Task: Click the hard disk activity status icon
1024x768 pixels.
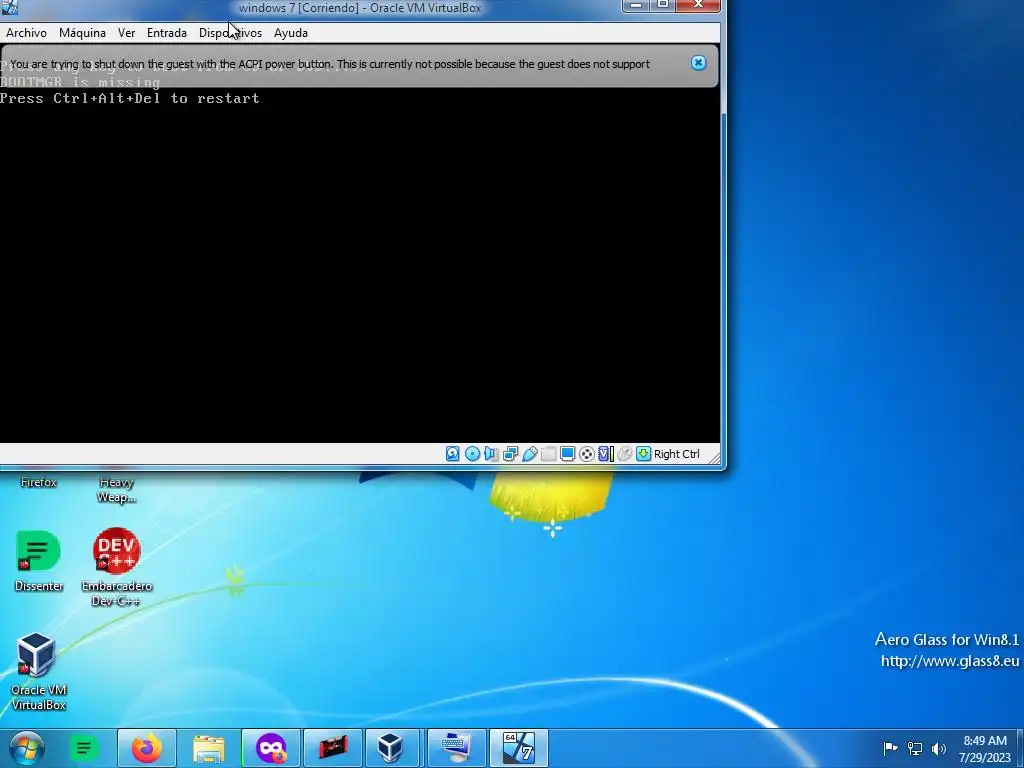Action: [x=453, y=454]
